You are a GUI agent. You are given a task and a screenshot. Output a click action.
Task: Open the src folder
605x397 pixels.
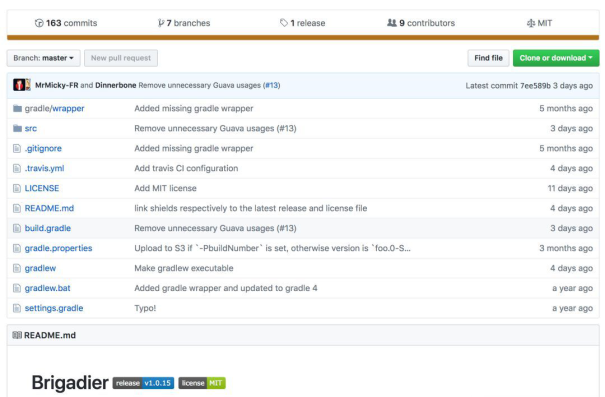(31, 128)
